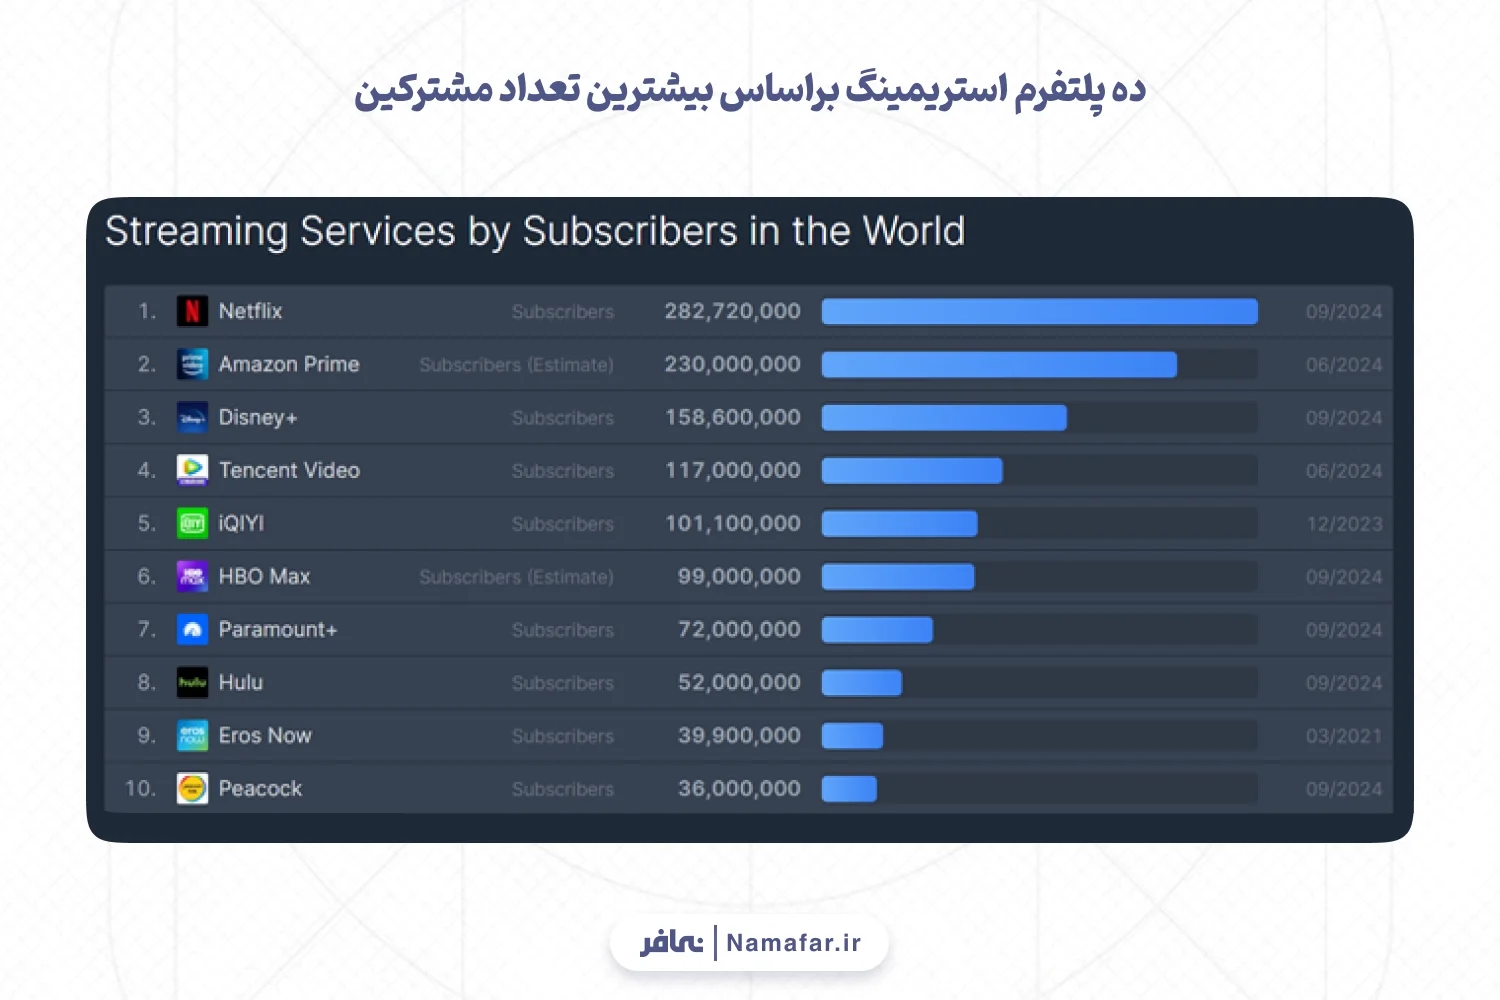Select the Netflix service name
This screenshot has height=1000, width=1500.
pos(250,311)
